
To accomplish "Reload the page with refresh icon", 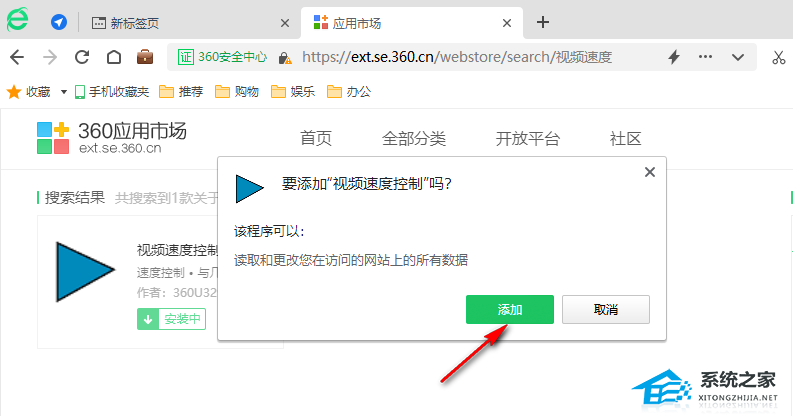I will (82, 57).
